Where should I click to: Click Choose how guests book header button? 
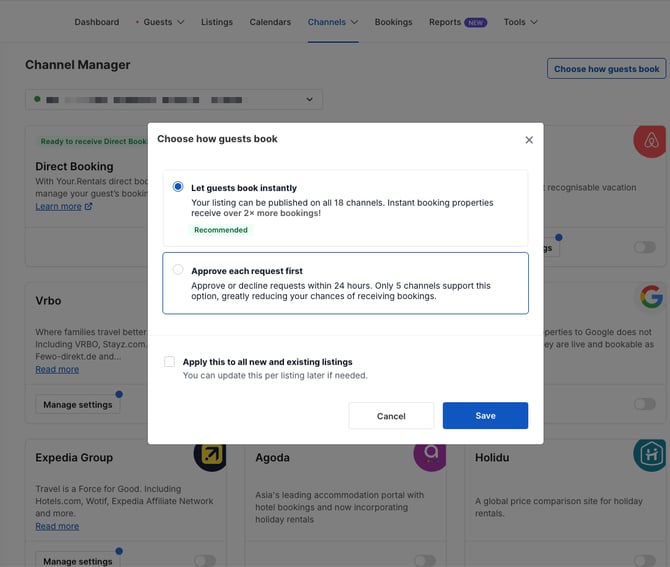(x=606, y=69)
